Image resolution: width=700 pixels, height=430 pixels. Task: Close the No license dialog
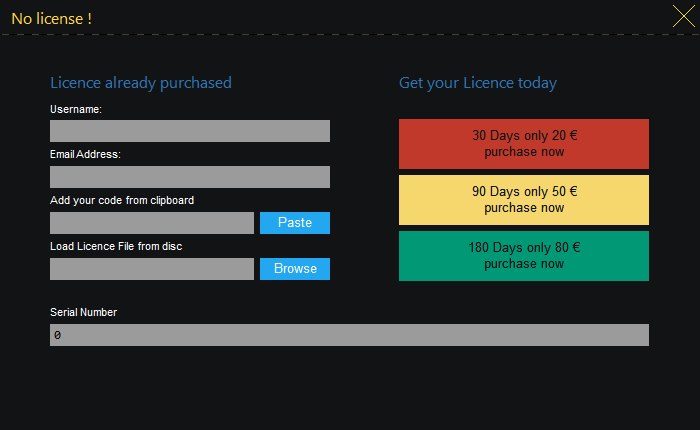[682, 15]
